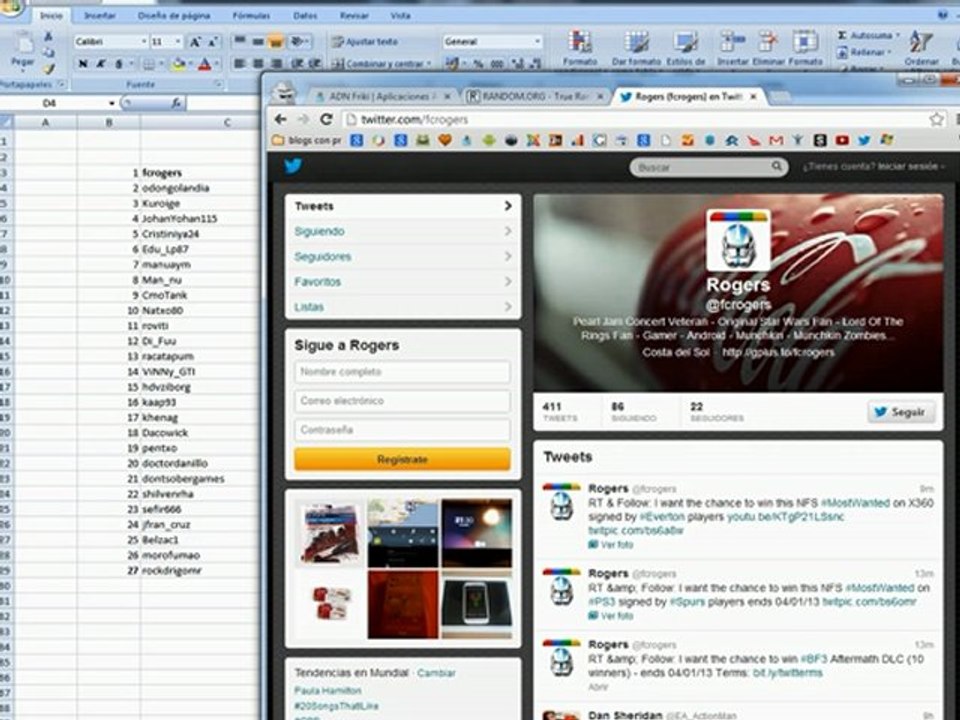This screenshot has height=720, width=960.
Task: Switch to the ADN Friki Chrome tab
Action: click(x=383, y=97)
